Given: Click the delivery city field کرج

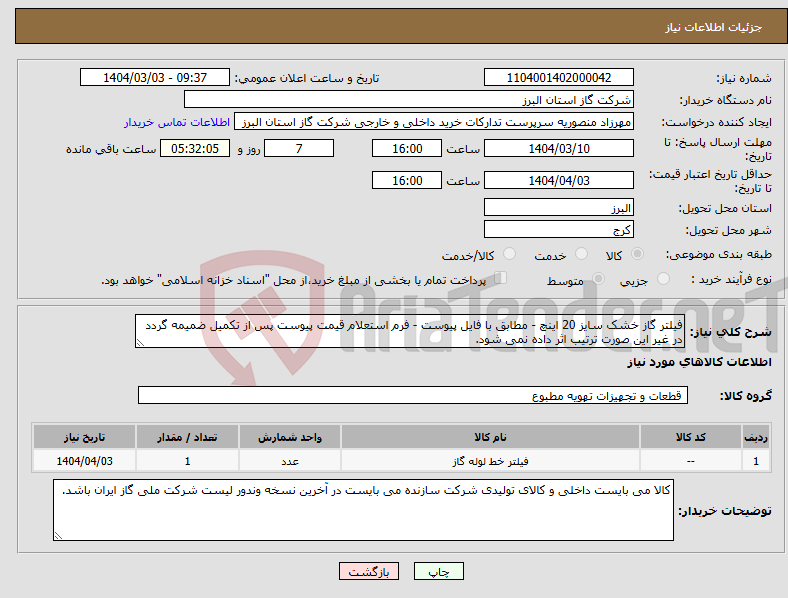Looking at the screenshot, I should [558, 229].
